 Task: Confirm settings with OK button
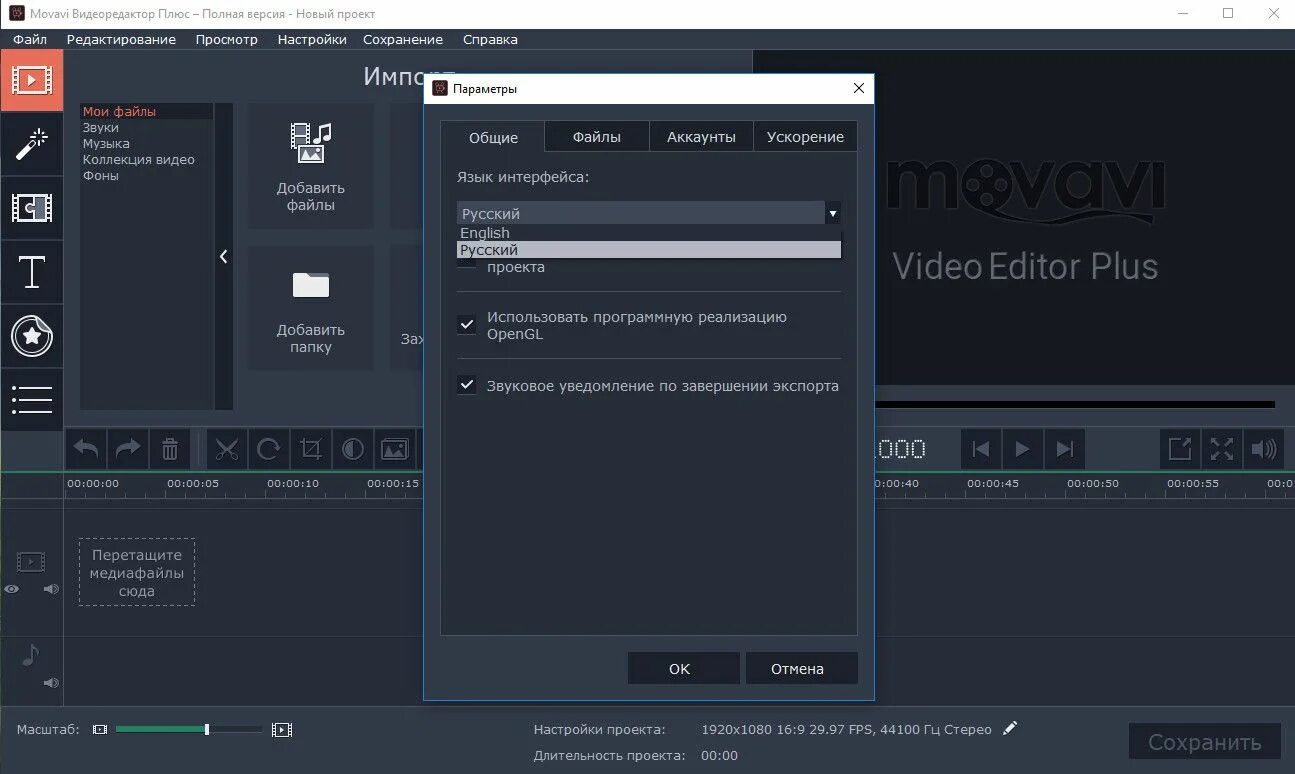click(x=683, y=668)
